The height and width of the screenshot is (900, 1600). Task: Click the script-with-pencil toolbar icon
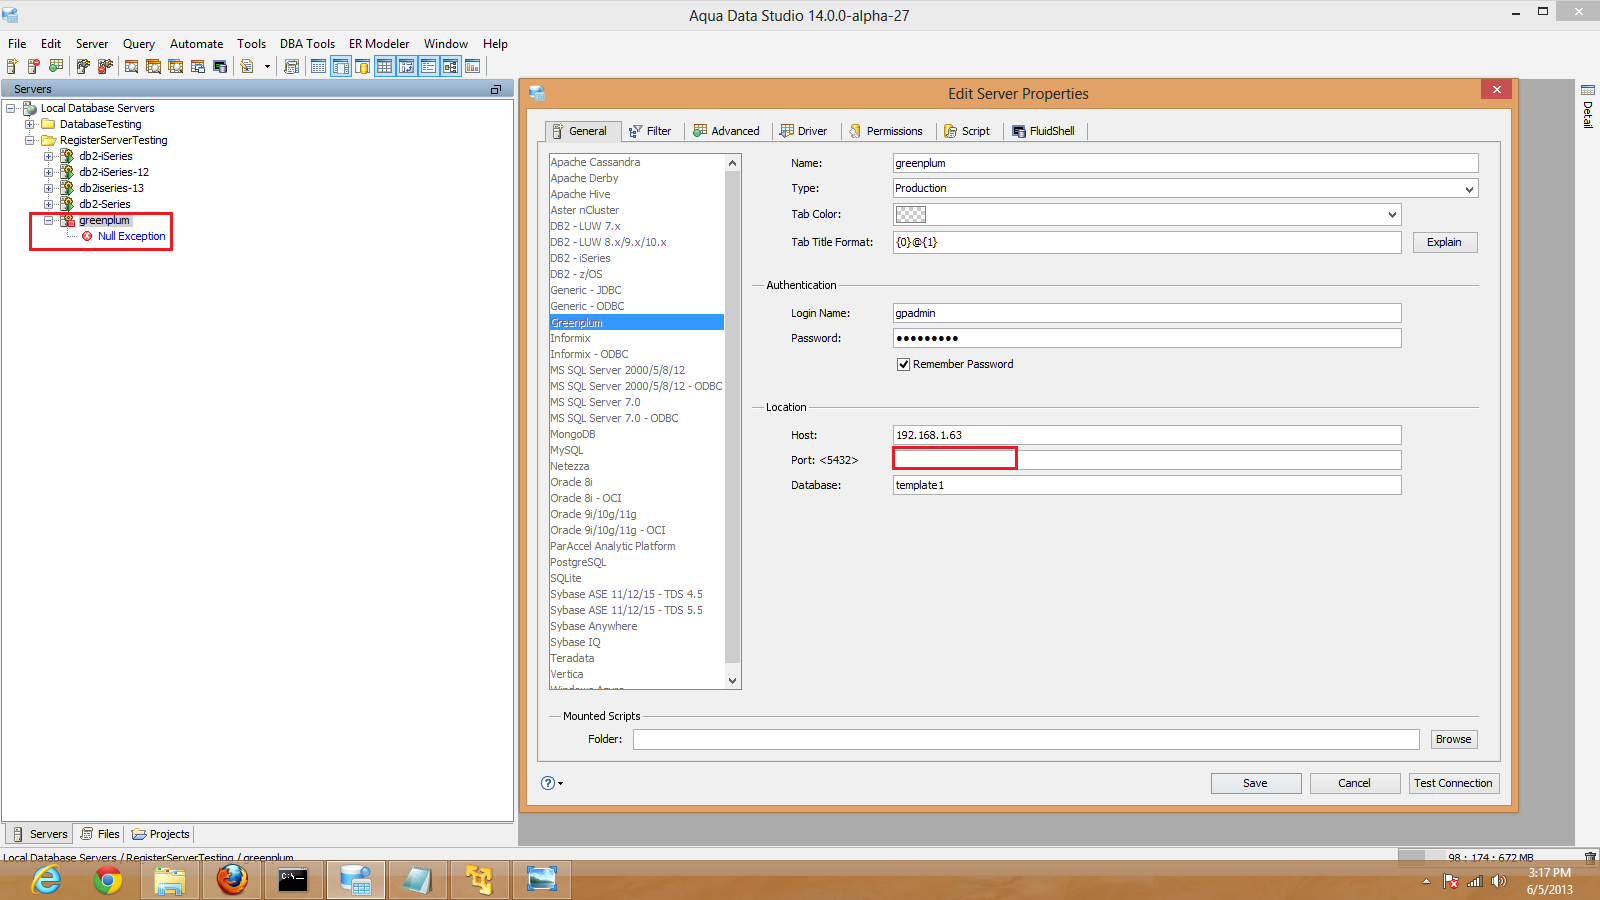(x=247, y=66)
